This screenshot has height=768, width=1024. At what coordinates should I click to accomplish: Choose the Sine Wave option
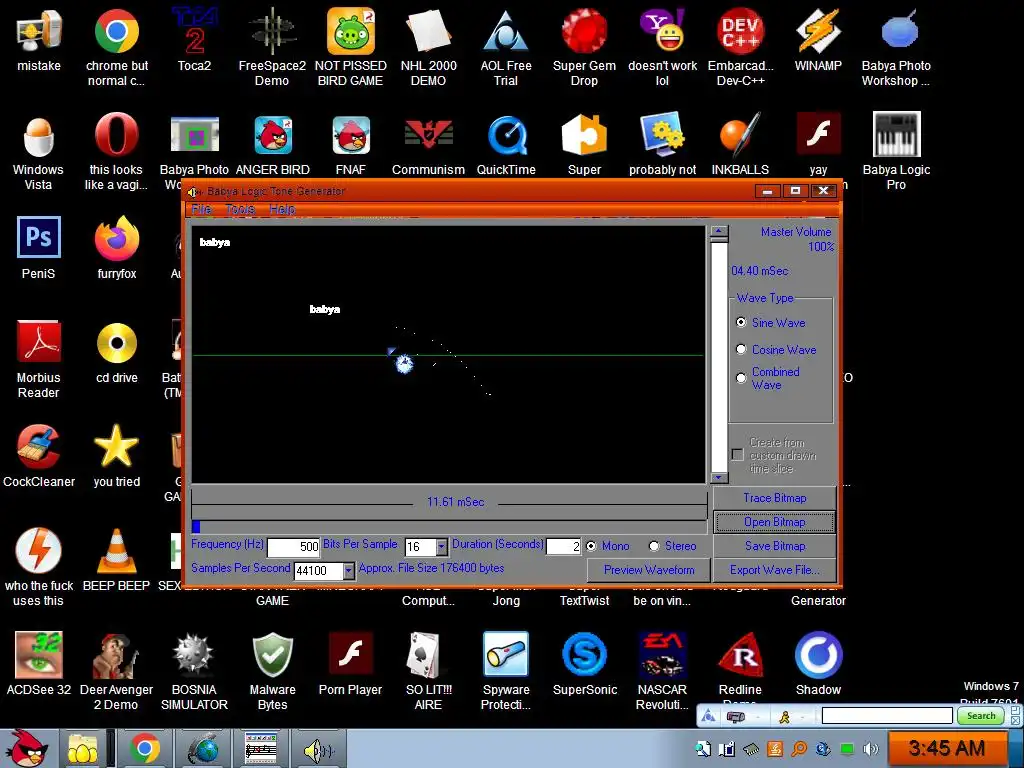coord(741,322)
